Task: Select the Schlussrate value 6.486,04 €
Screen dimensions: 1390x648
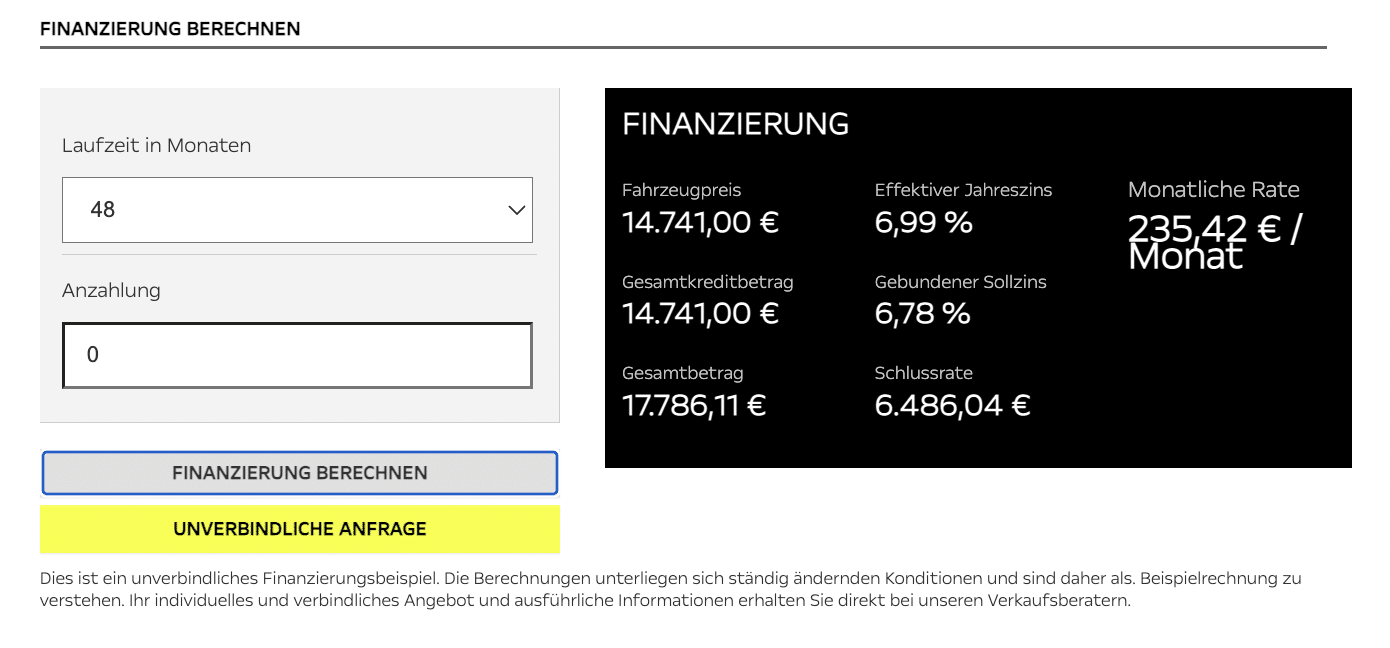Action: click(x=952, y=405)
